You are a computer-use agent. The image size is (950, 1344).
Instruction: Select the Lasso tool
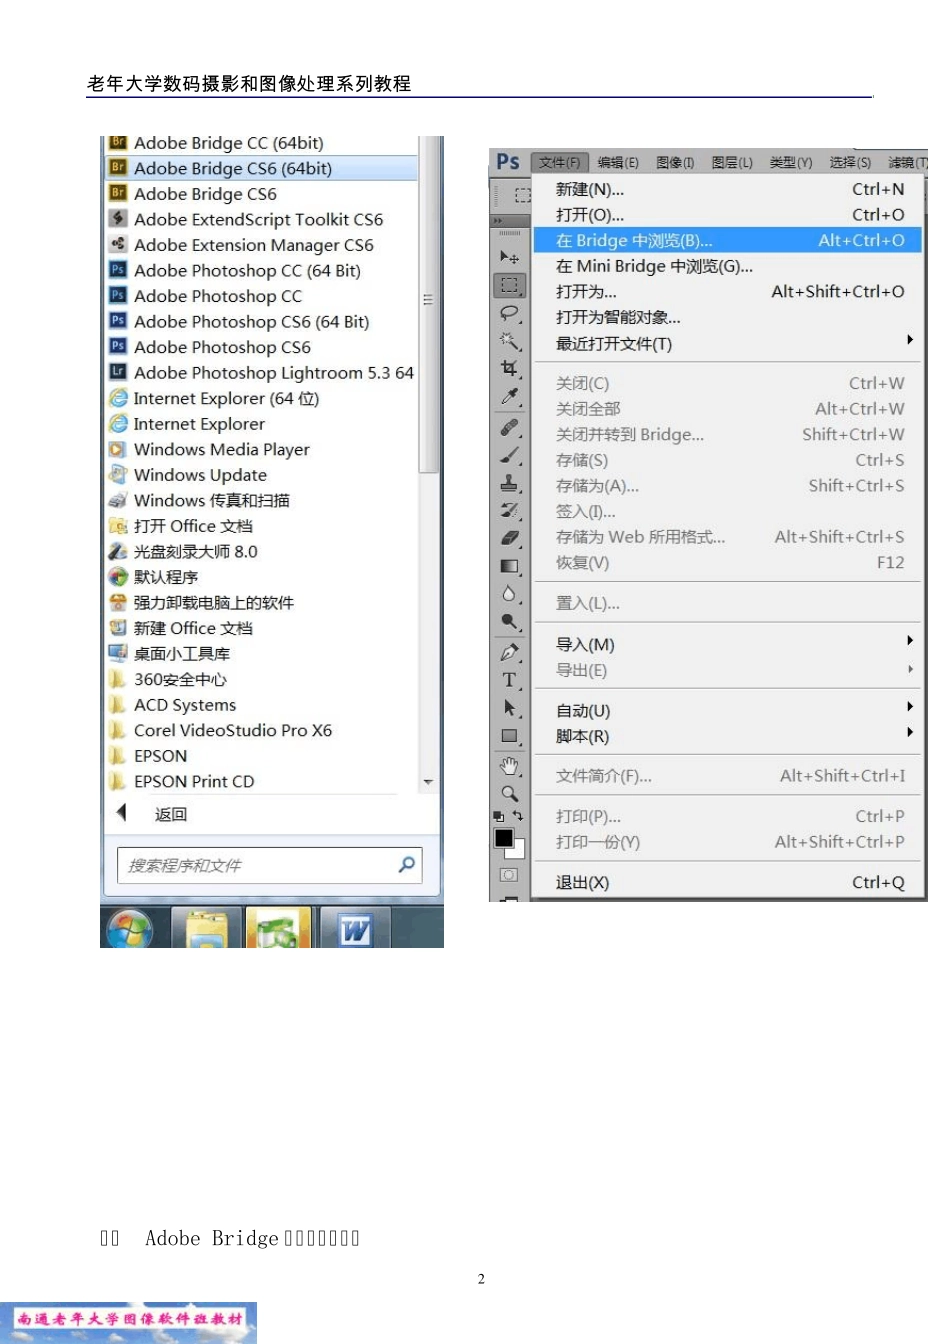[x=509, y=313]
